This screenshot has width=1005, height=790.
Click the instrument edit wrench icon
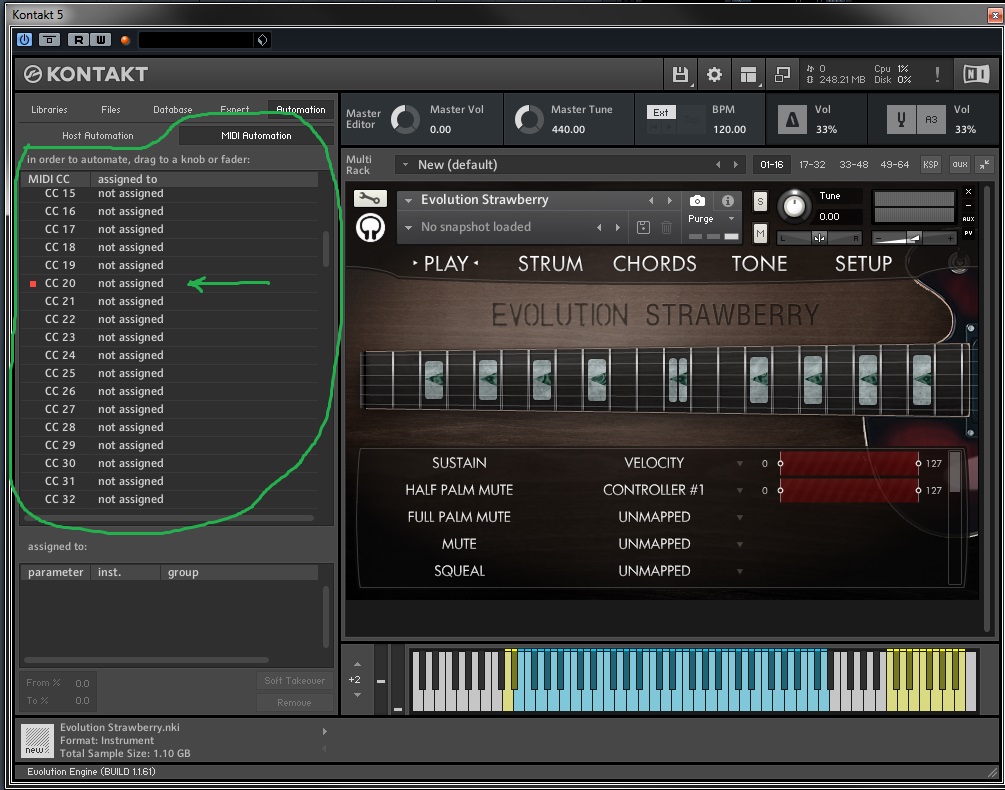[370, 199]
